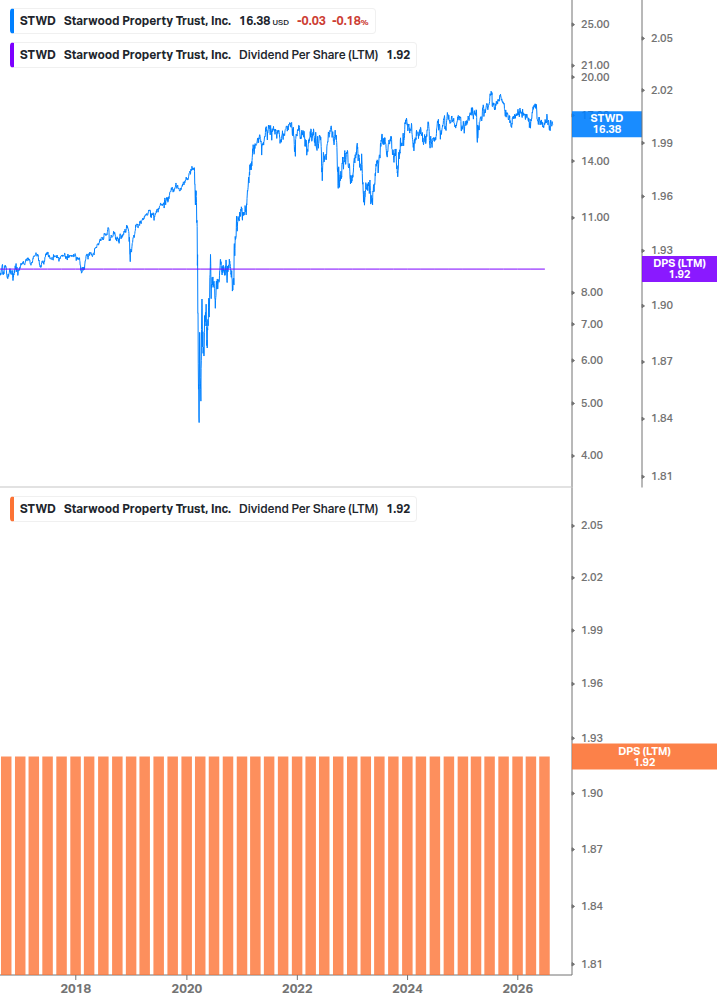The height and width of the screenshot is (1005, 717).
Task: Click the 1.81 value on lower pane axis
Action: coord(591,964)
